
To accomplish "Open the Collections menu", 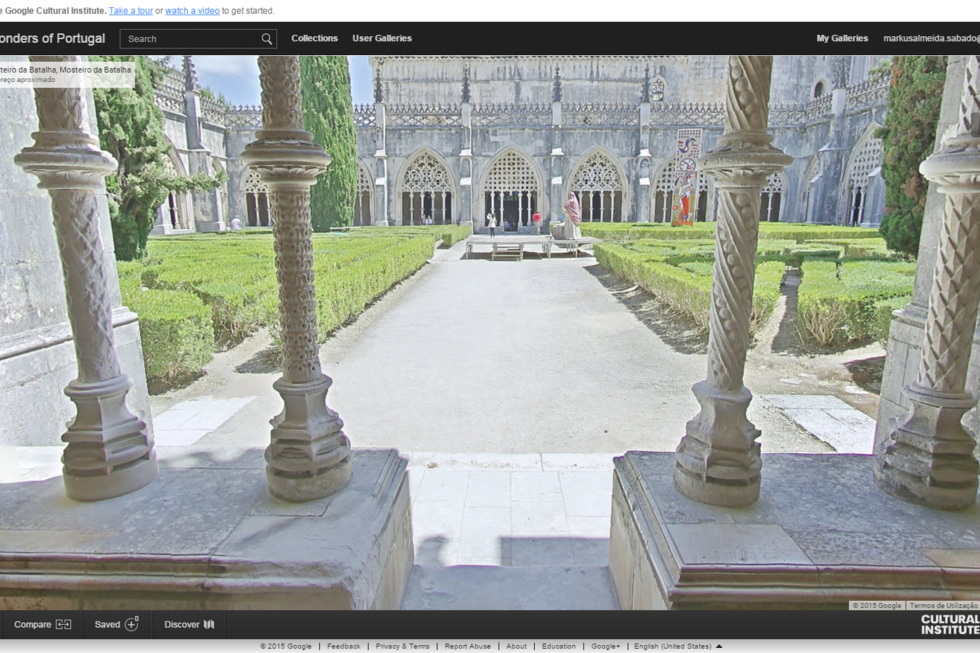I will pos(314,39).
